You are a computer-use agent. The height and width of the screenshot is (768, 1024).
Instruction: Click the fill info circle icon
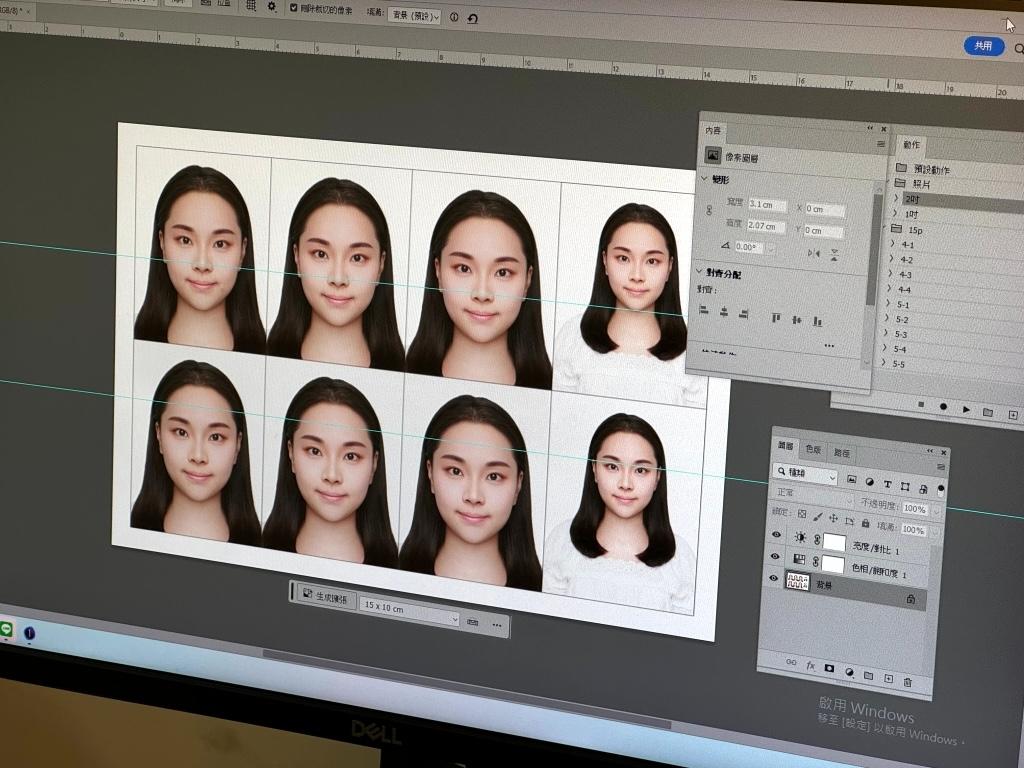pyautogui.click(x=454, y=17)
